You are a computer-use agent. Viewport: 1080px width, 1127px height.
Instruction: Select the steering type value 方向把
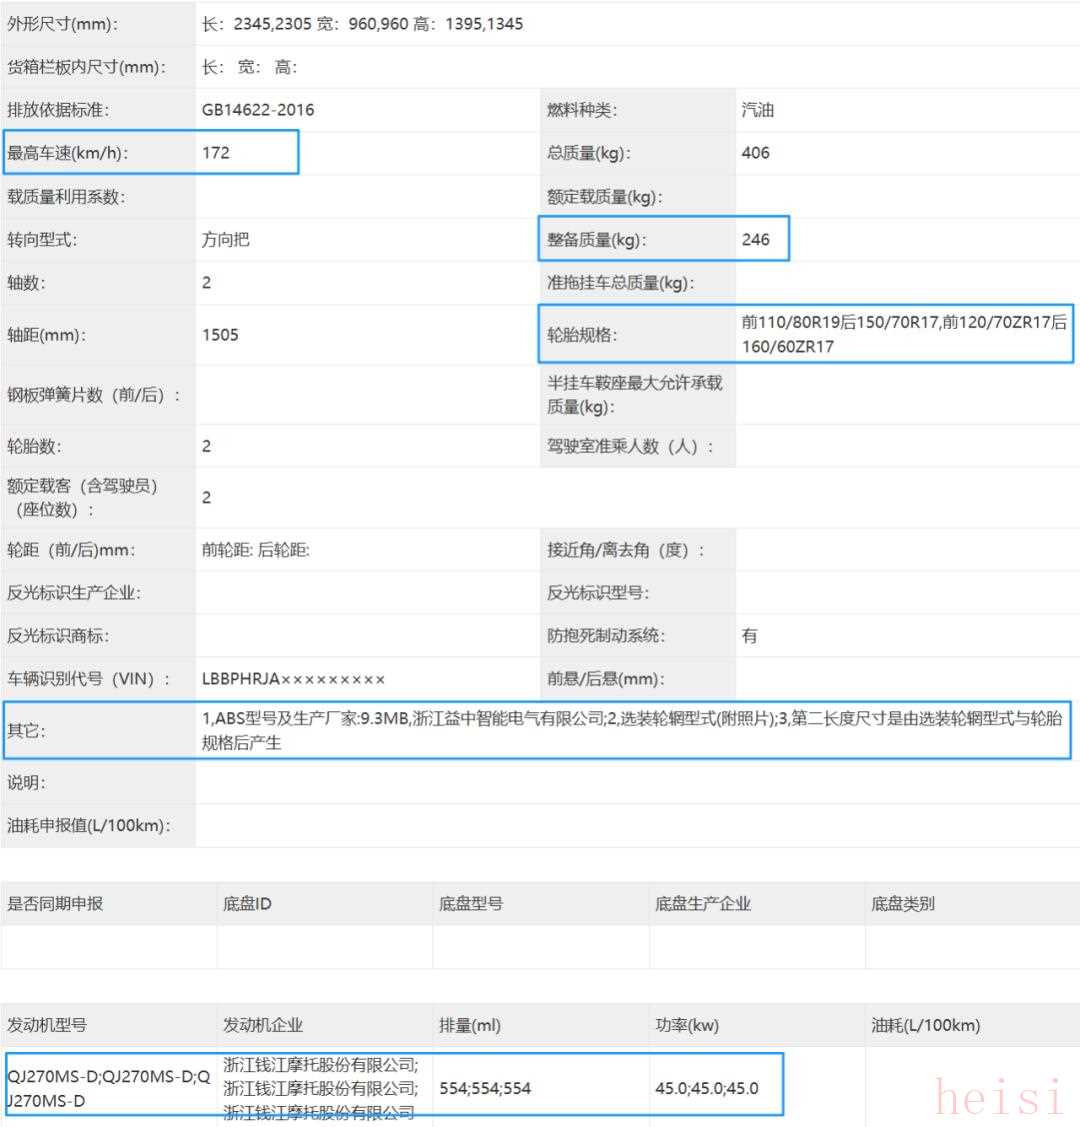pyautogui.click(x=226, y=240)
